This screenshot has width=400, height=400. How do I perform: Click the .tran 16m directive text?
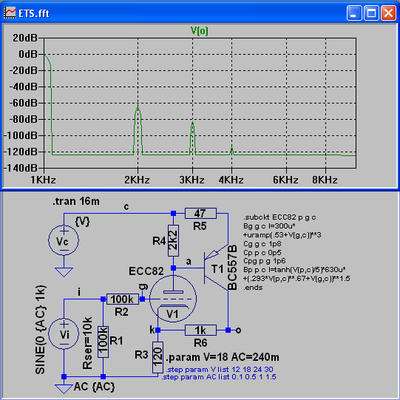coord(76,201)
